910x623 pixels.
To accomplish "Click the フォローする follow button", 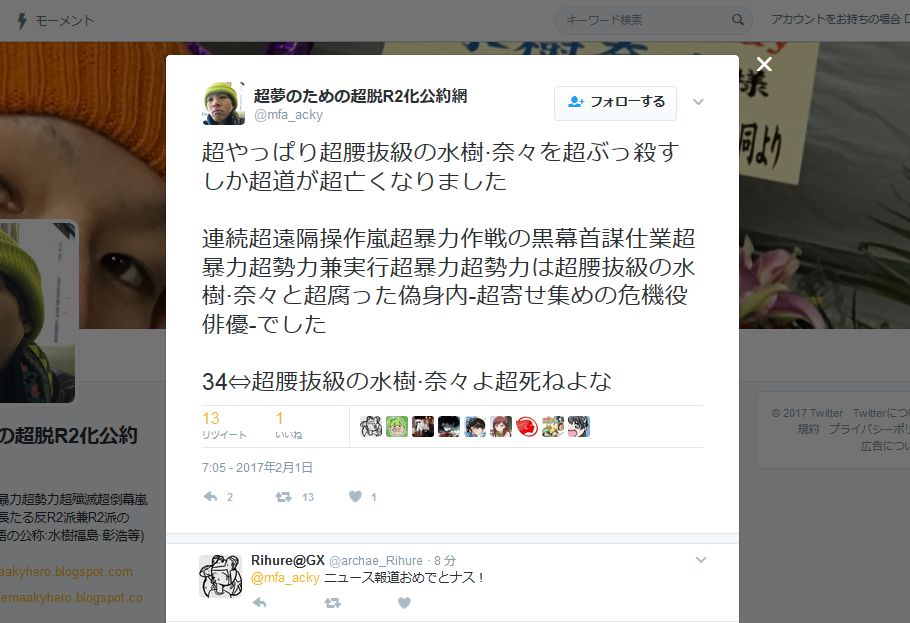I will [615, 103].
